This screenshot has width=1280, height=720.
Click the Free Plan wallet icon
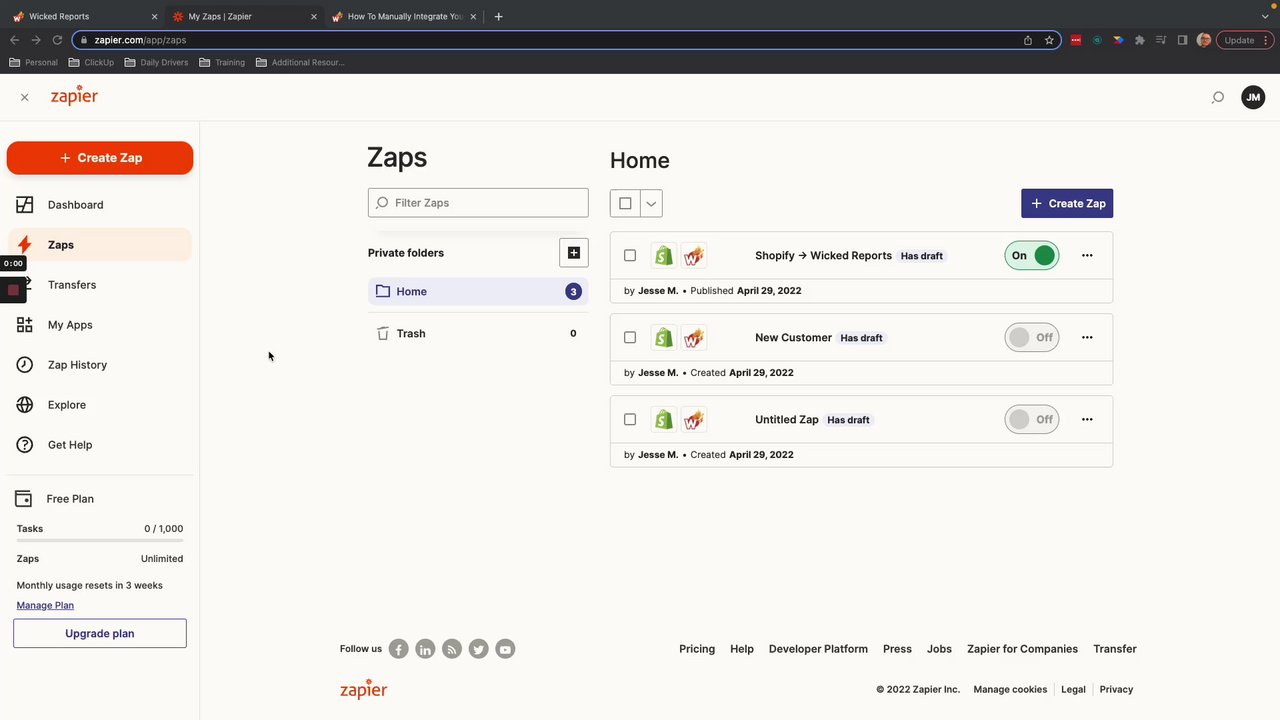[x=23, y=499]
